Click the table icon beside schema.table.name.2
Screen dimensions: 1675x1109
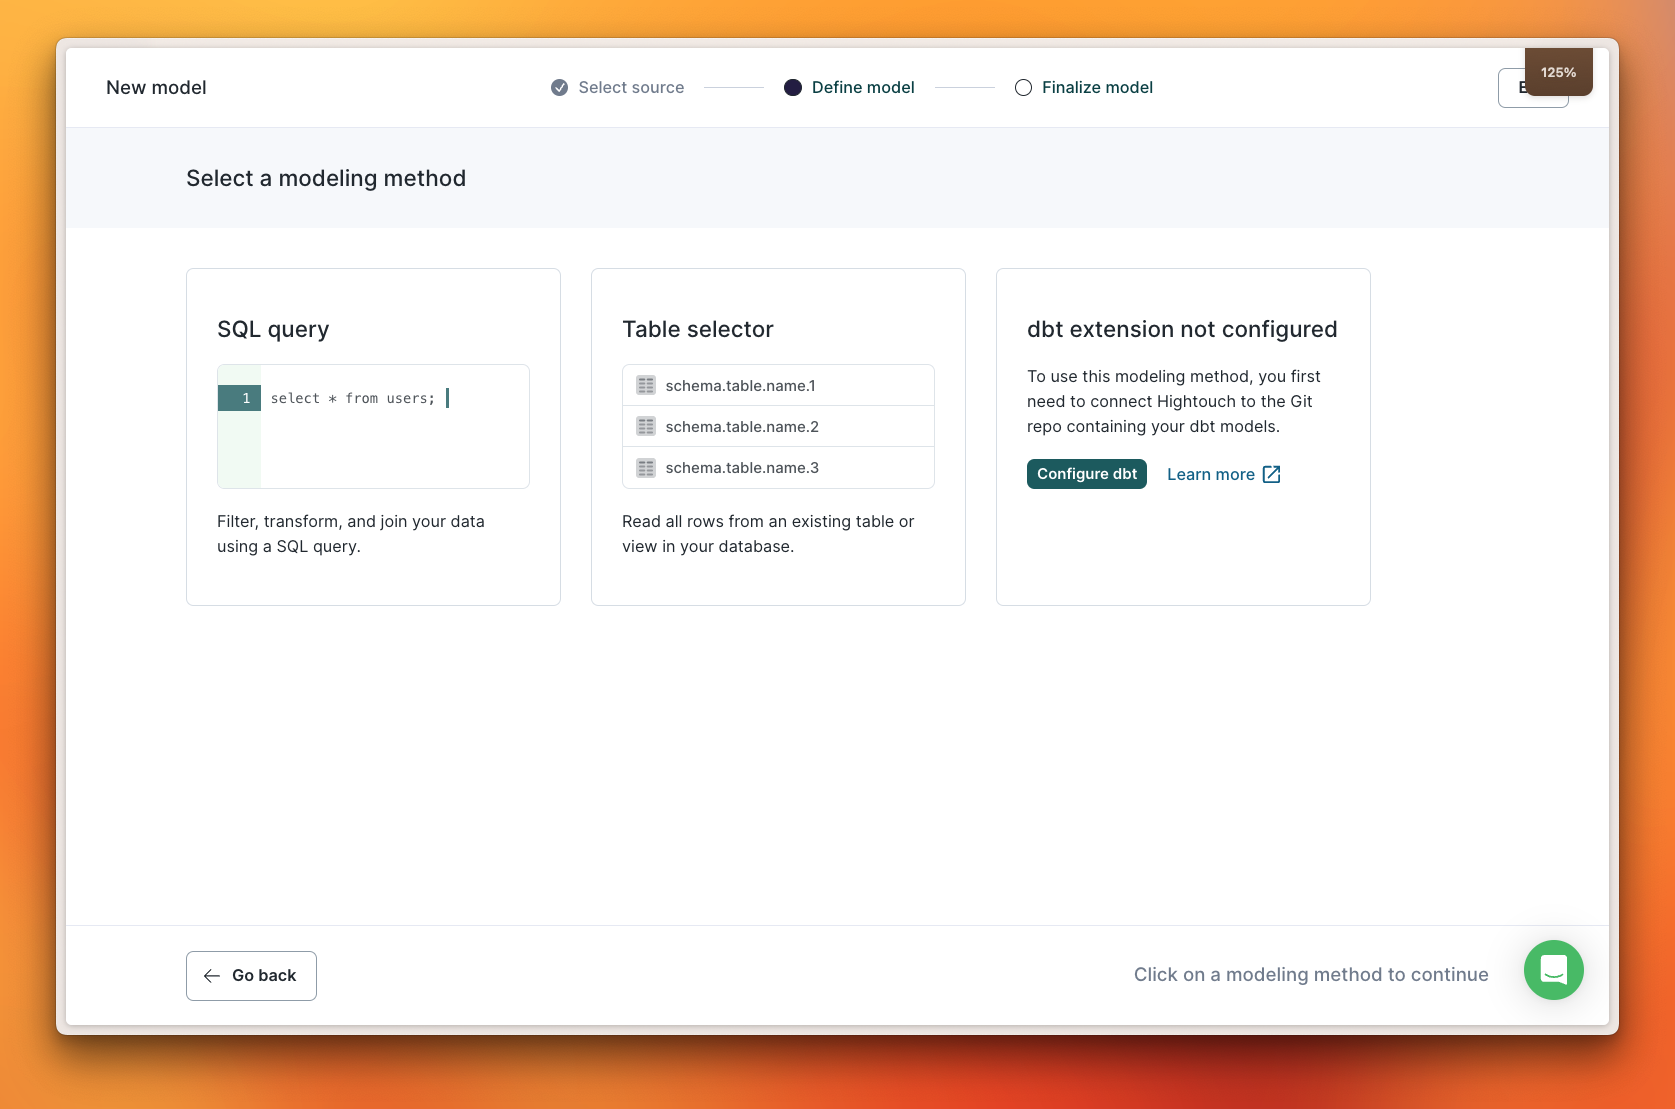(x=646, y=427)
